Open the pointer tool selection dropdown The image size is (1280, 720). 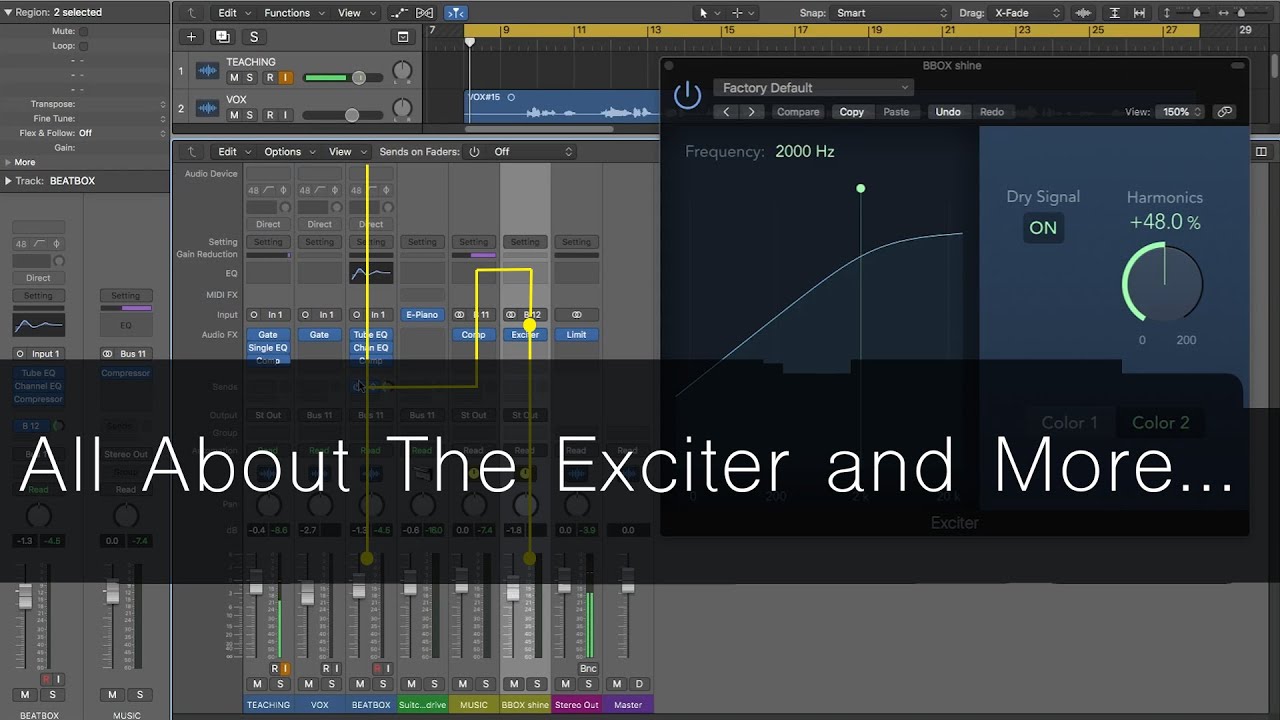709,13
